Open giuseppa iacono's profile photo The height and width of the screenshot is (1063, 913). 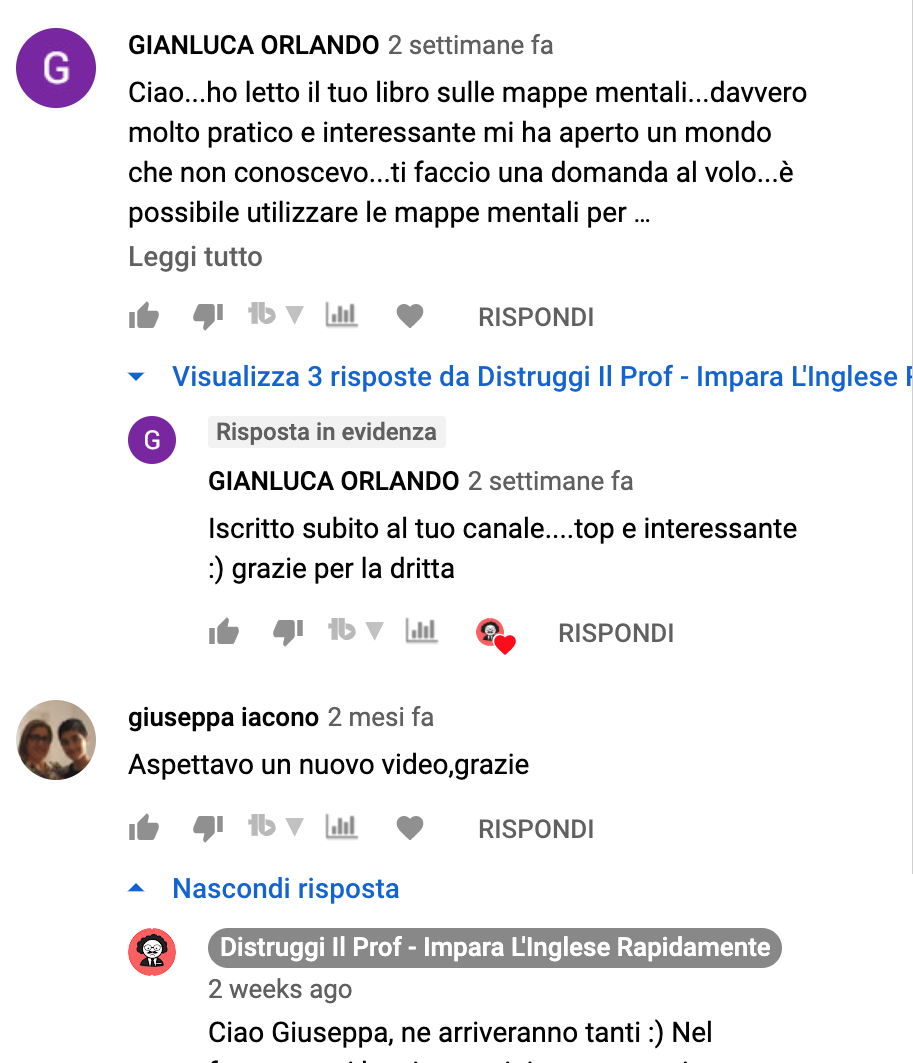click(x=56, y=740)
